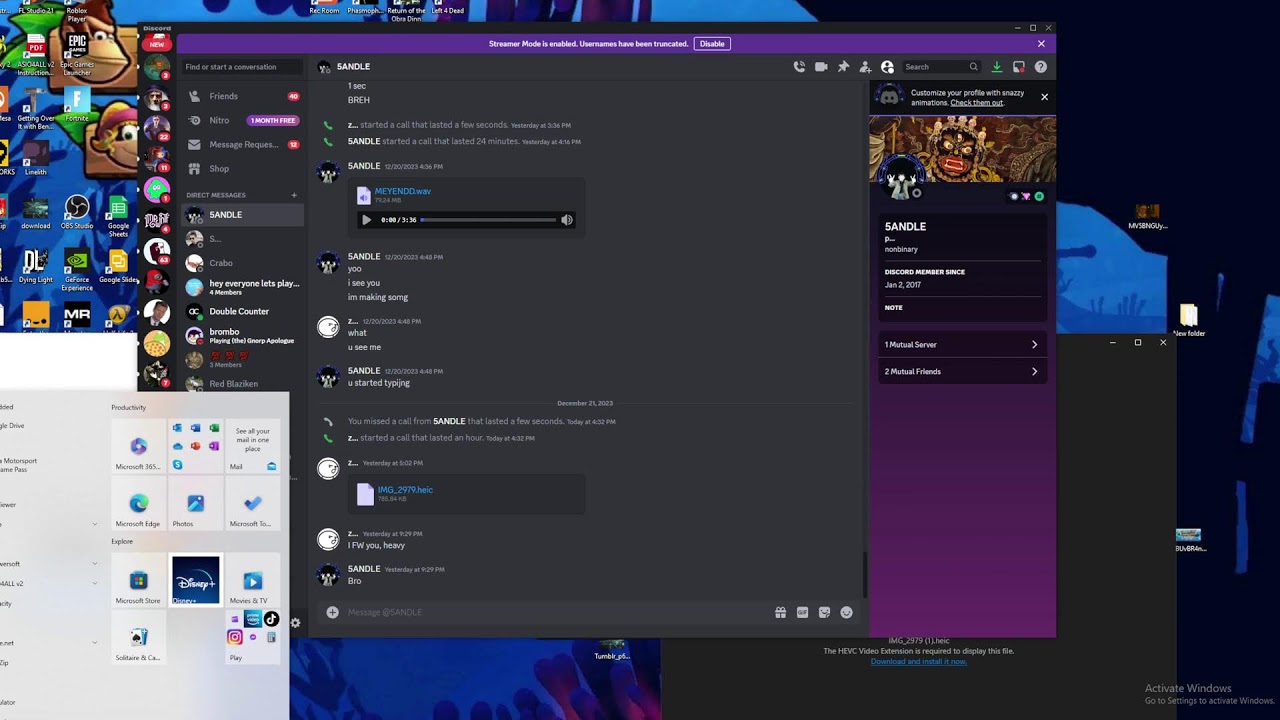Open OBS Studio desktop icon

pos(77,212)
